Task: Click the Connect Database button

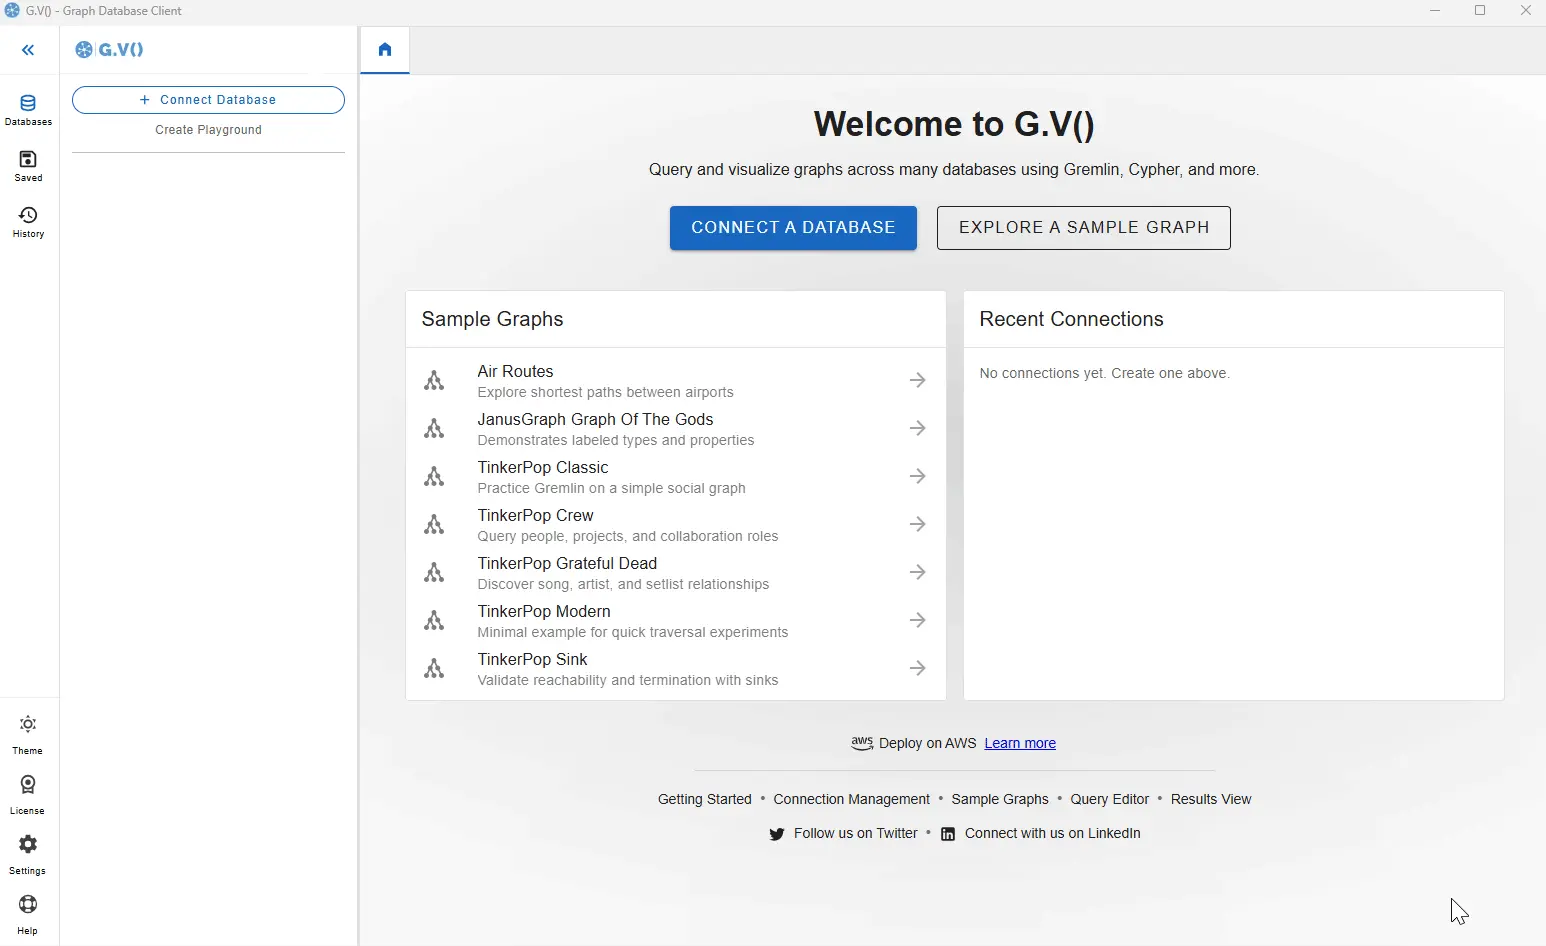Action: point(208,100)
